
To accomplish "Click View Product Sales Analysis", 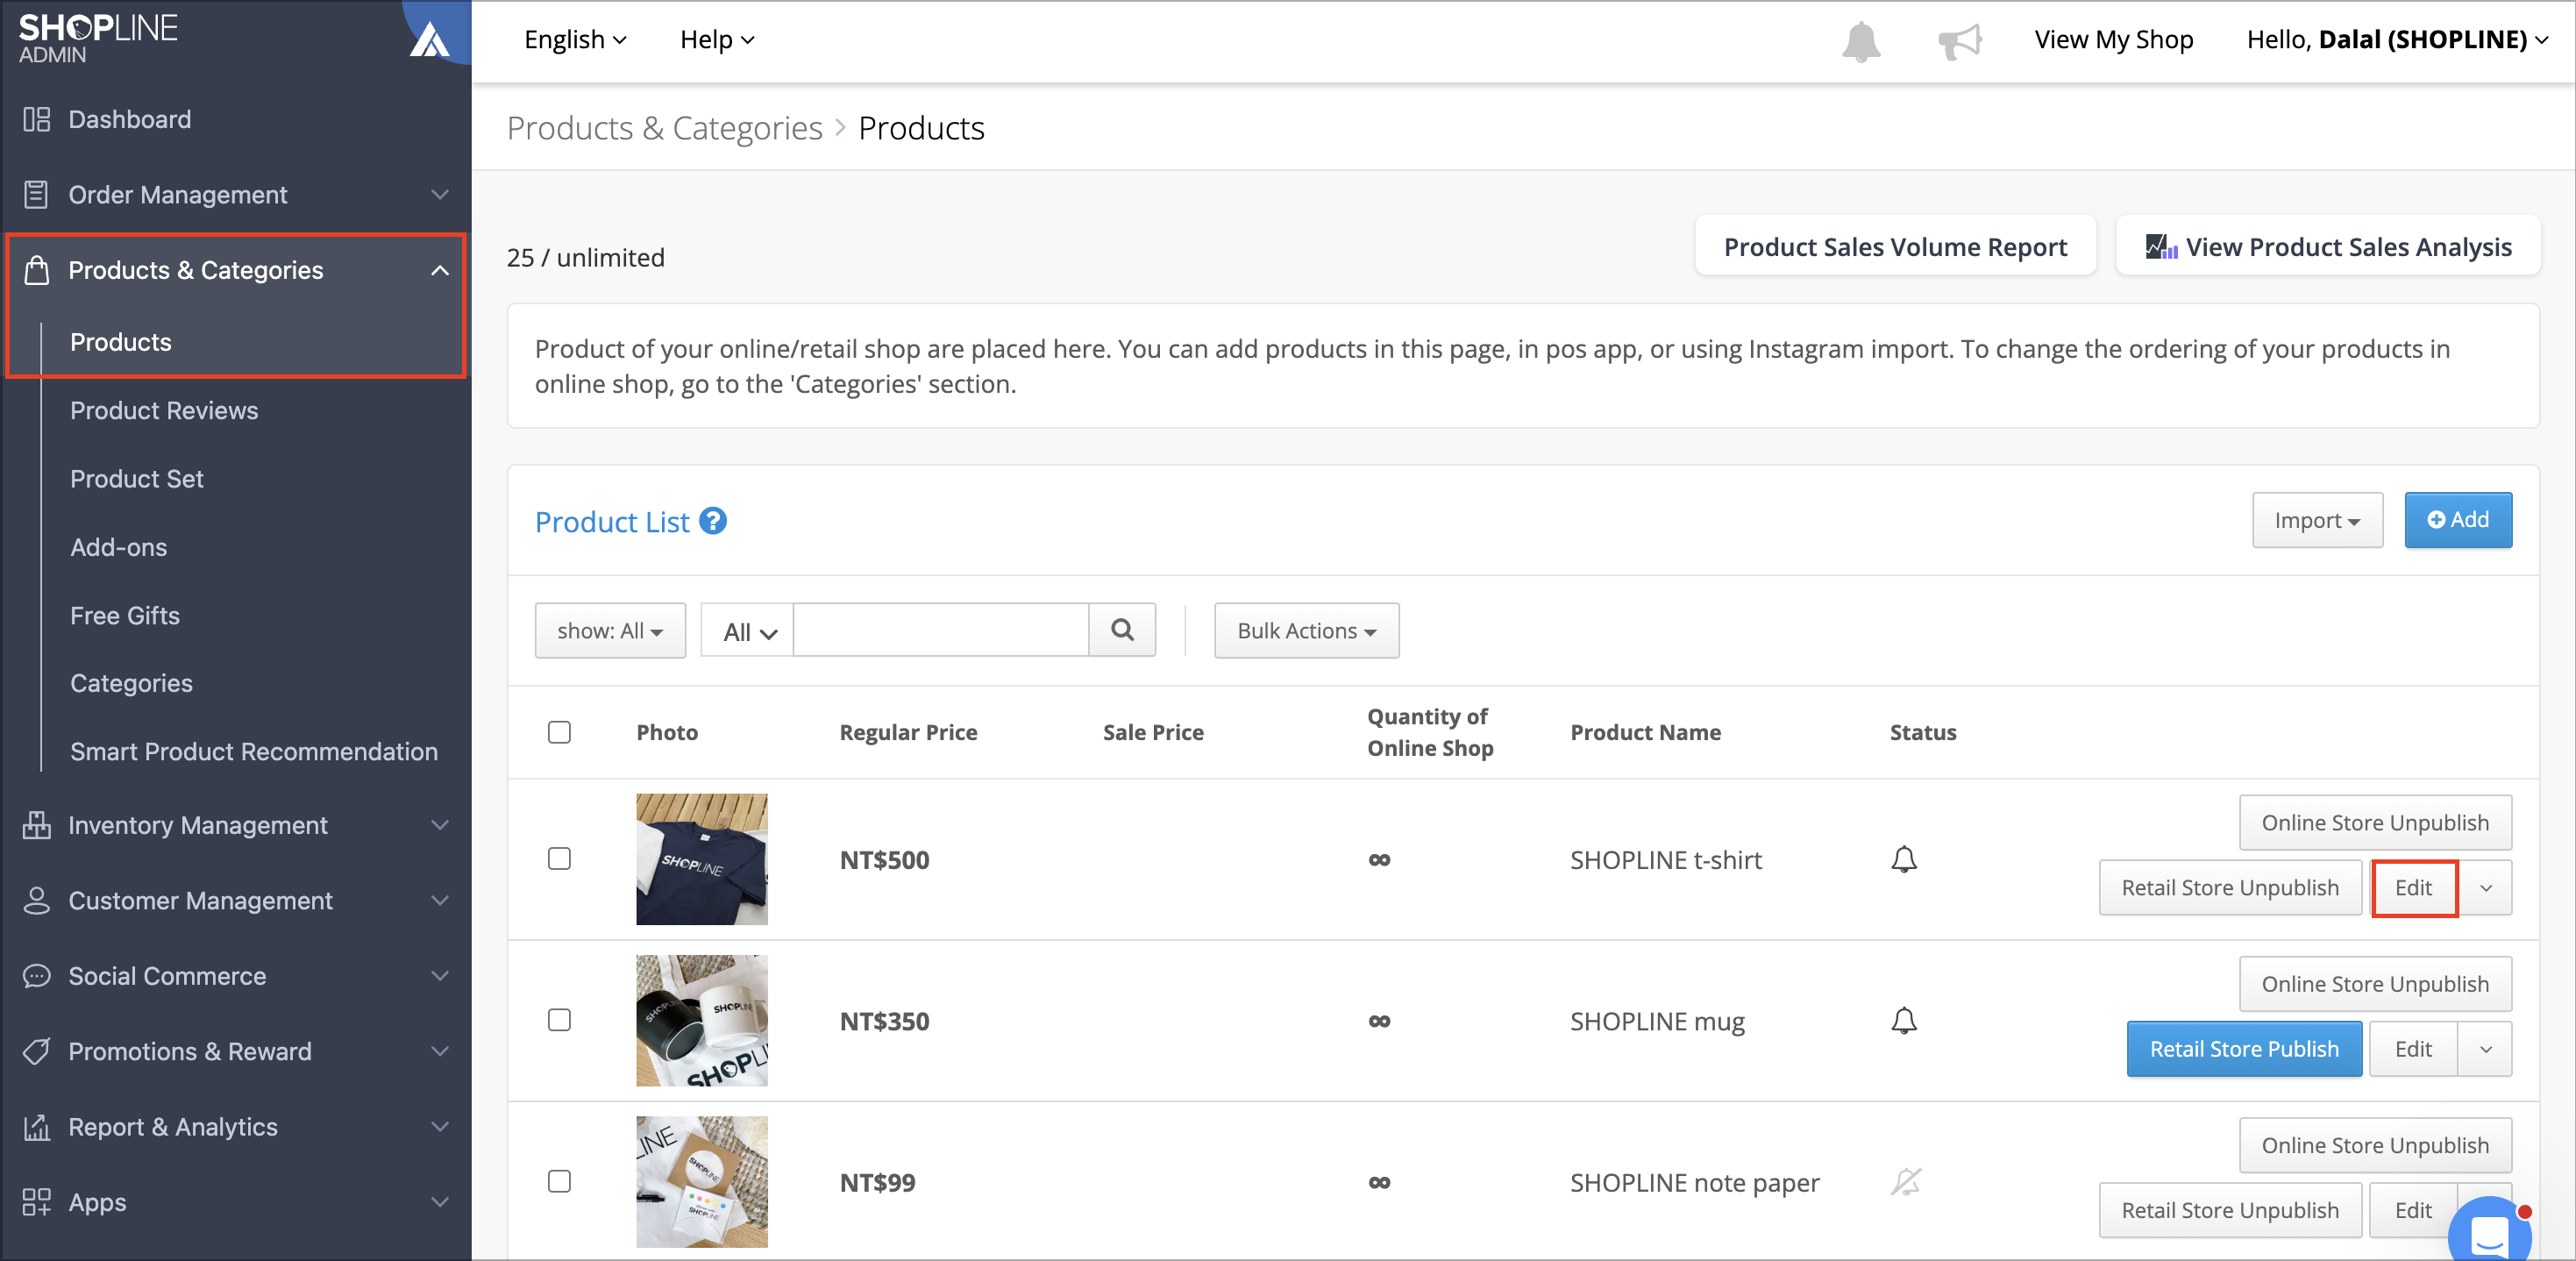I will tap(2327, 246).
